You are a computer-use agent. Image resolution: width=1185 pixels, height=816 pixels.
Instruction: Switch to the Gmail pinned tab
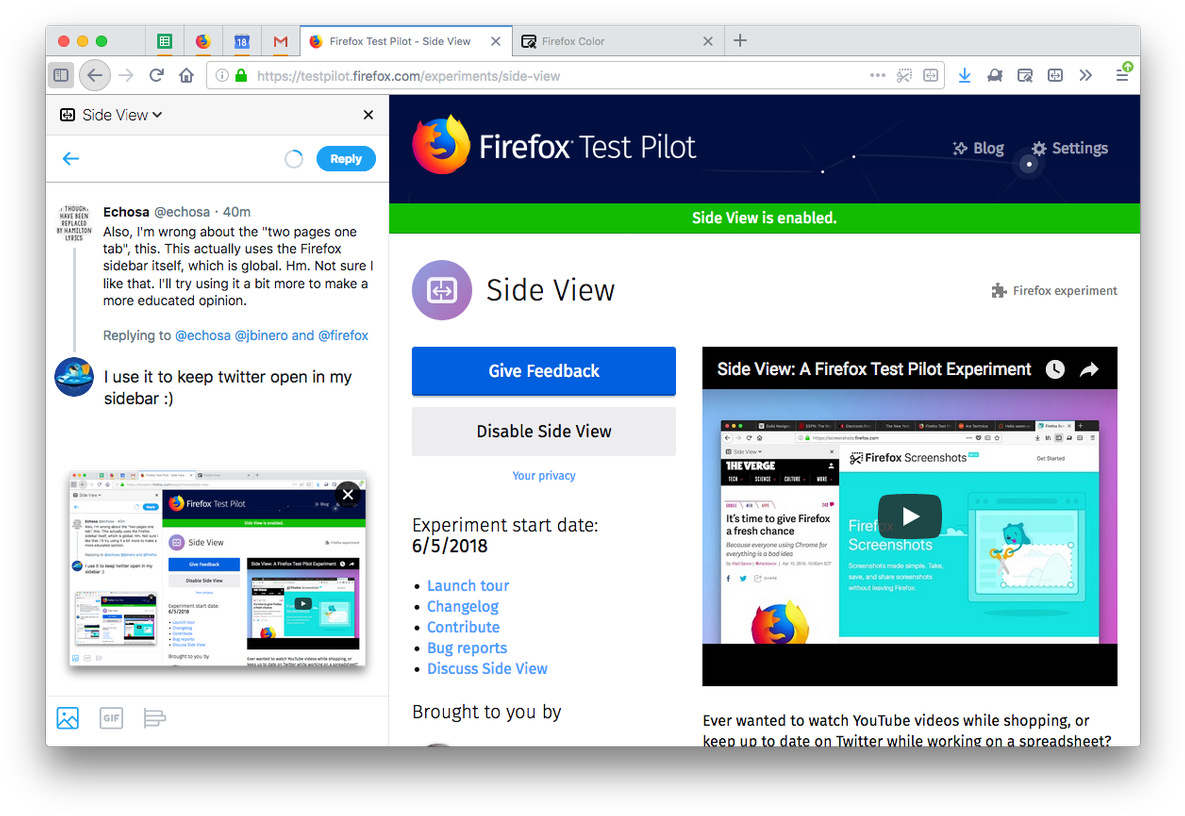[280, 42]
